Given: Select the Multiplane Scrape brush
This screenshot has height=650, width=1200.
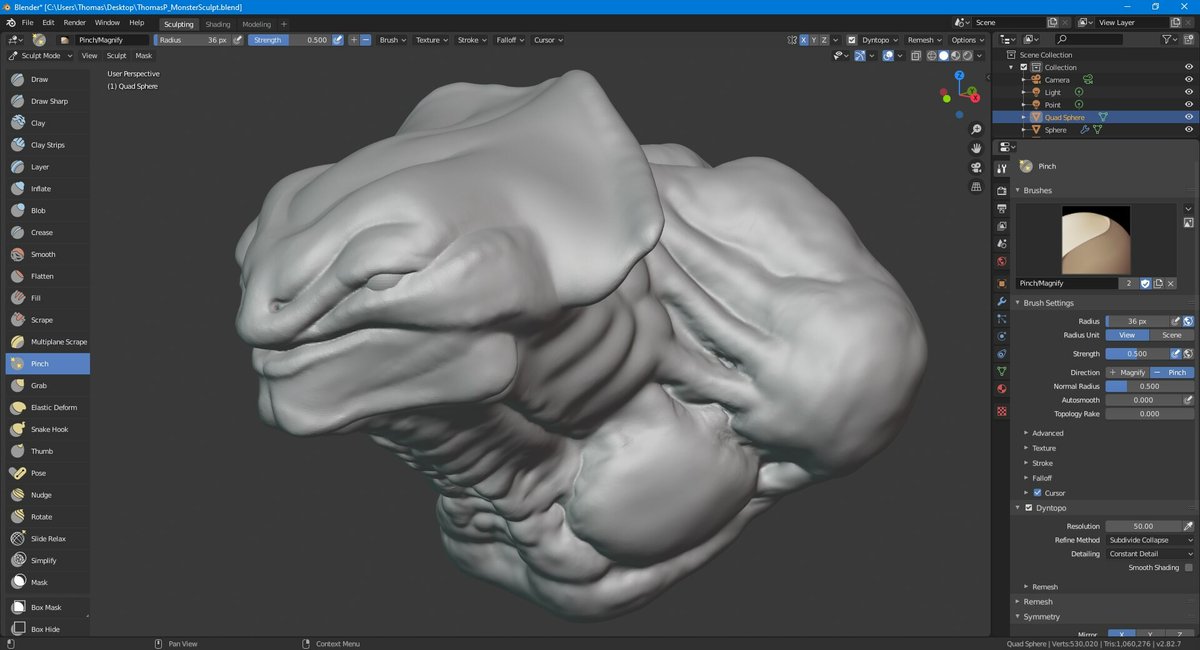Looking at the screenshot, I should coord(47,342).
